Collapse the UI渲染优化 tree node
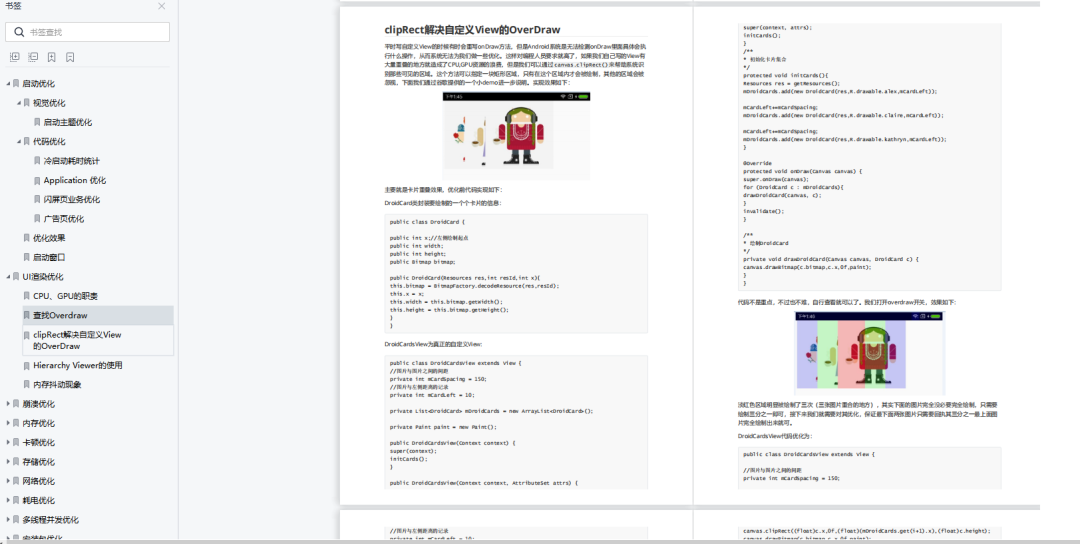This screenshot has width=1080, height=544. tap(8, 276)
